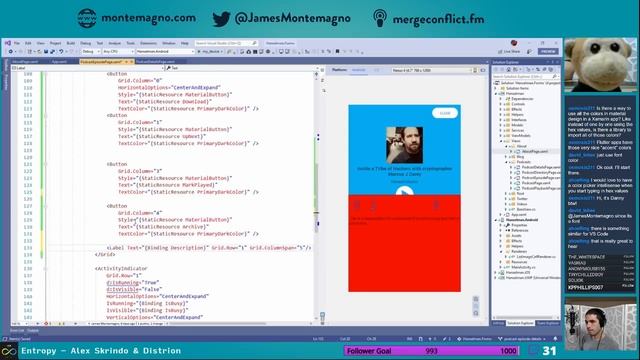Screen dimensions: 640x360
Task: Click the error count indicator in editor footer
Action: coord(48,324)
